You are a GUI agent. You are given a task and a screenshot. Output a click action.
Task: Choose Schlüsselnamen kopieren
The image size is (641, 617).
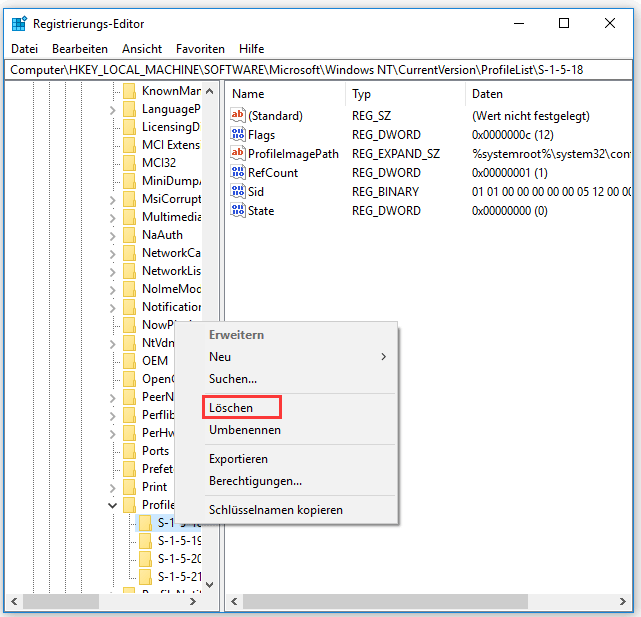(x=276, y=510)
